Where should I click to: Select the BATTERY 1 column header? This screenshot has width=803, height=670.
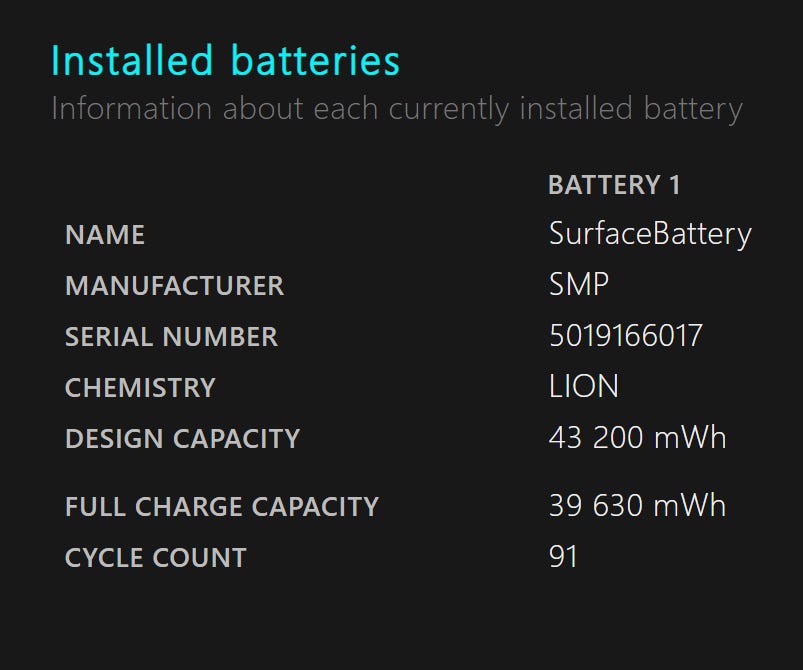[614, 185]
